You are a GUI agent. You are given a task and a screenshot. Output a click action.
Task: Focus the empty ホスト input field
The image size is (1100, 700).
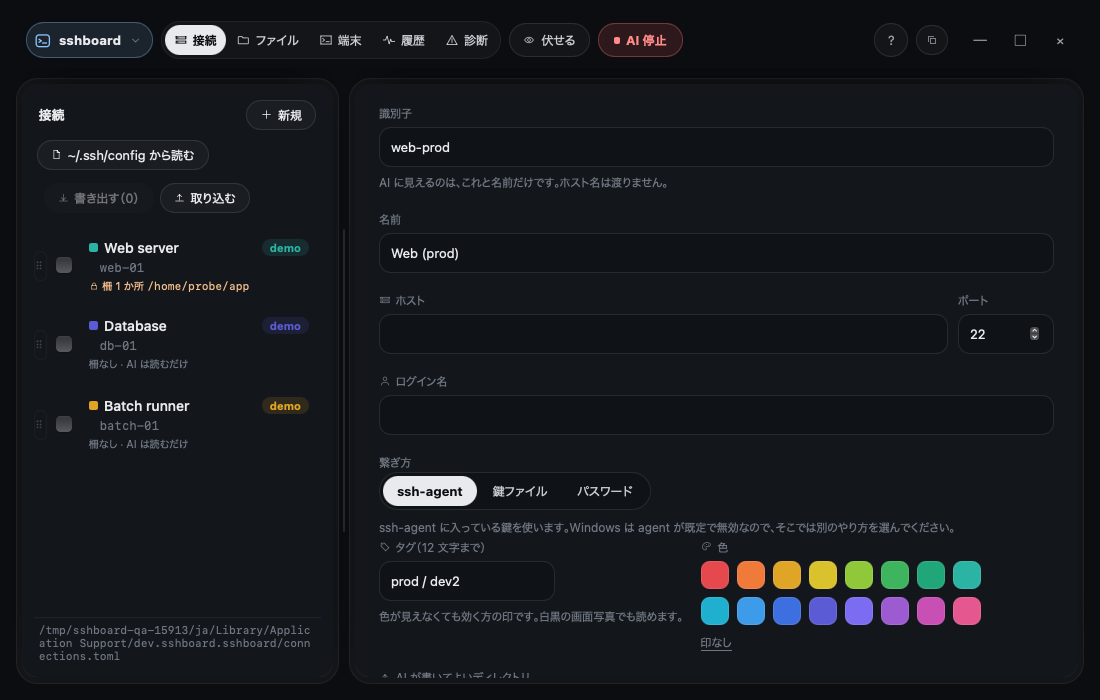663,334
